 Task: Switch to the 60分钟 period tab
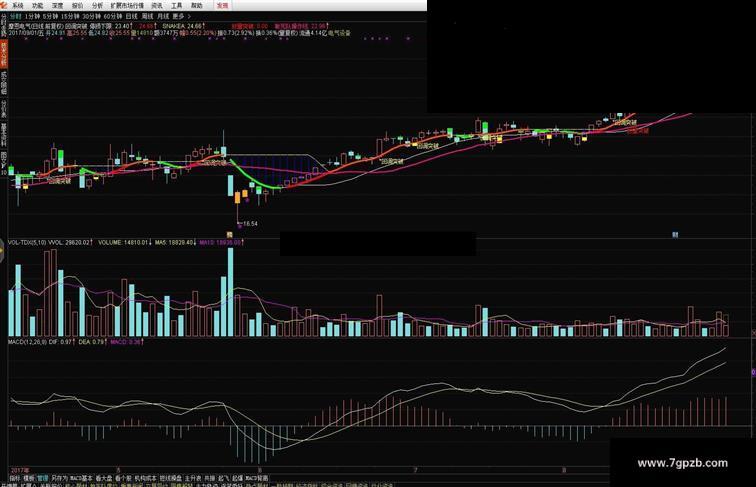point(112,16)
